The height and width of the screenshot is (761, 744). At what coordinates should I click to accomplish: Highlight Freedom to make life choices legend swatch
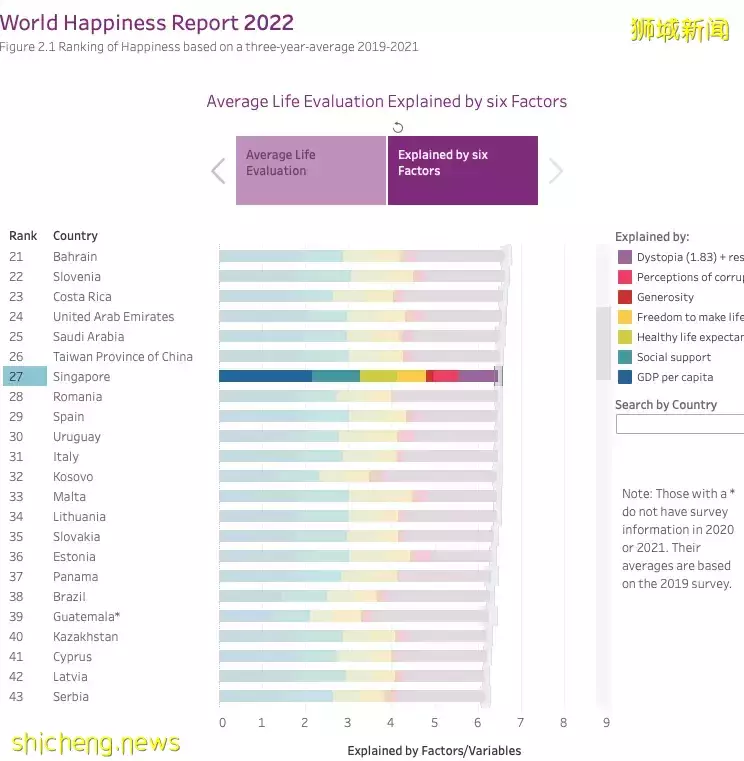click(x=625, y=317)
